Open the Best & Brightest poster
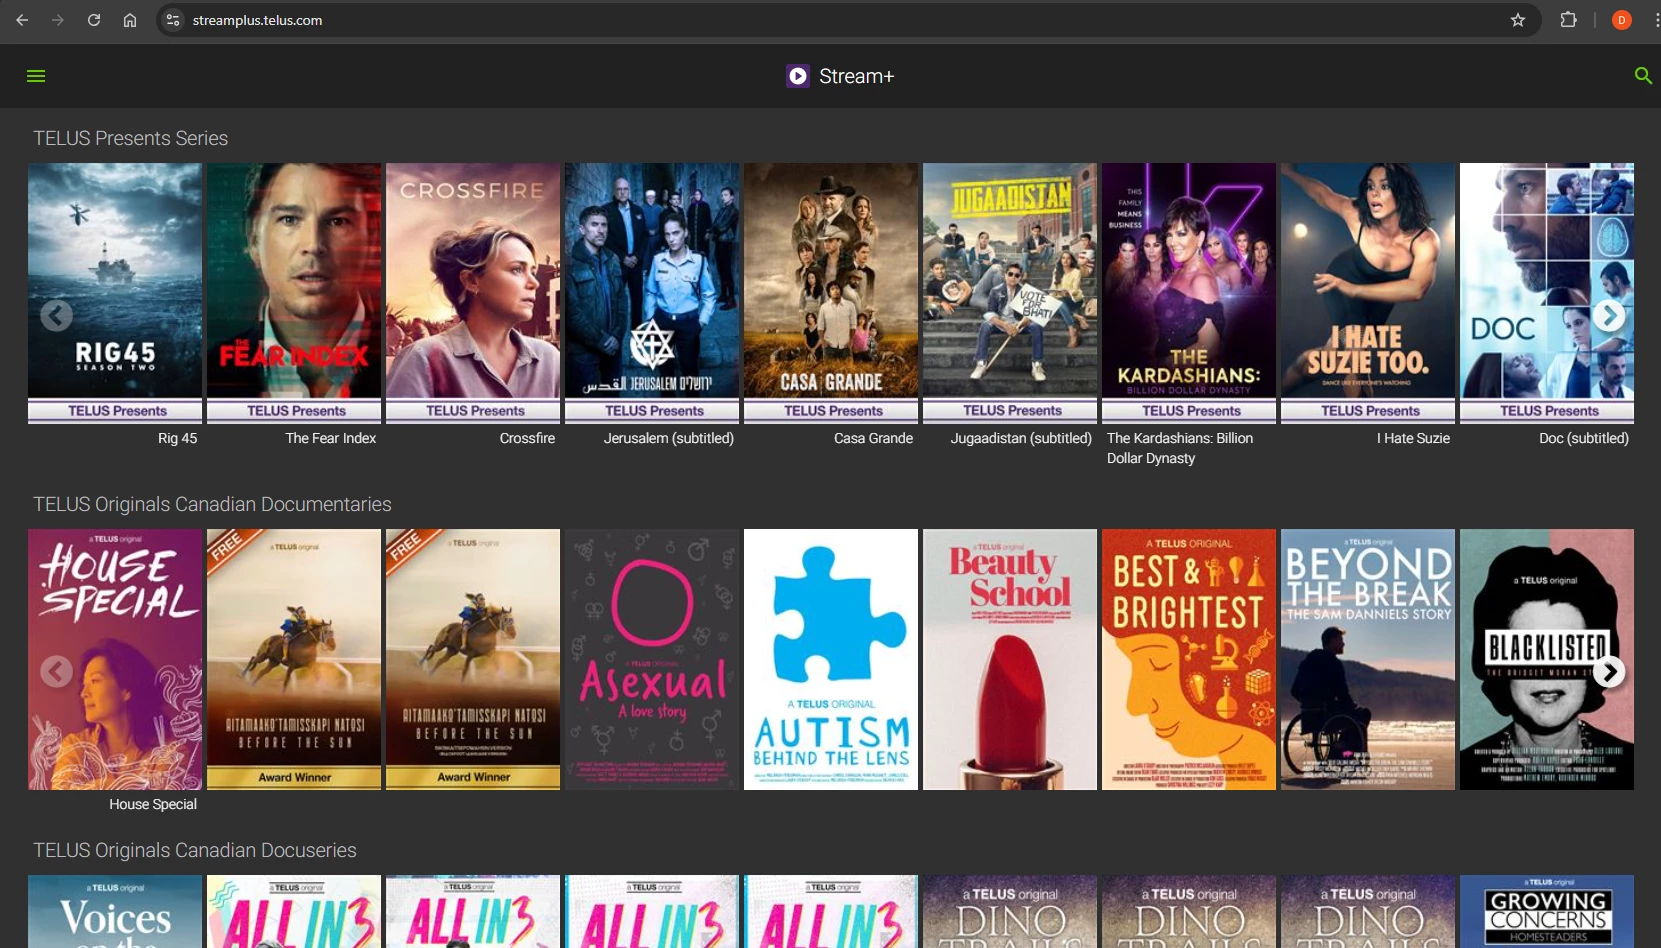This screenshot has width=1661, height=948. [1189, 659]
